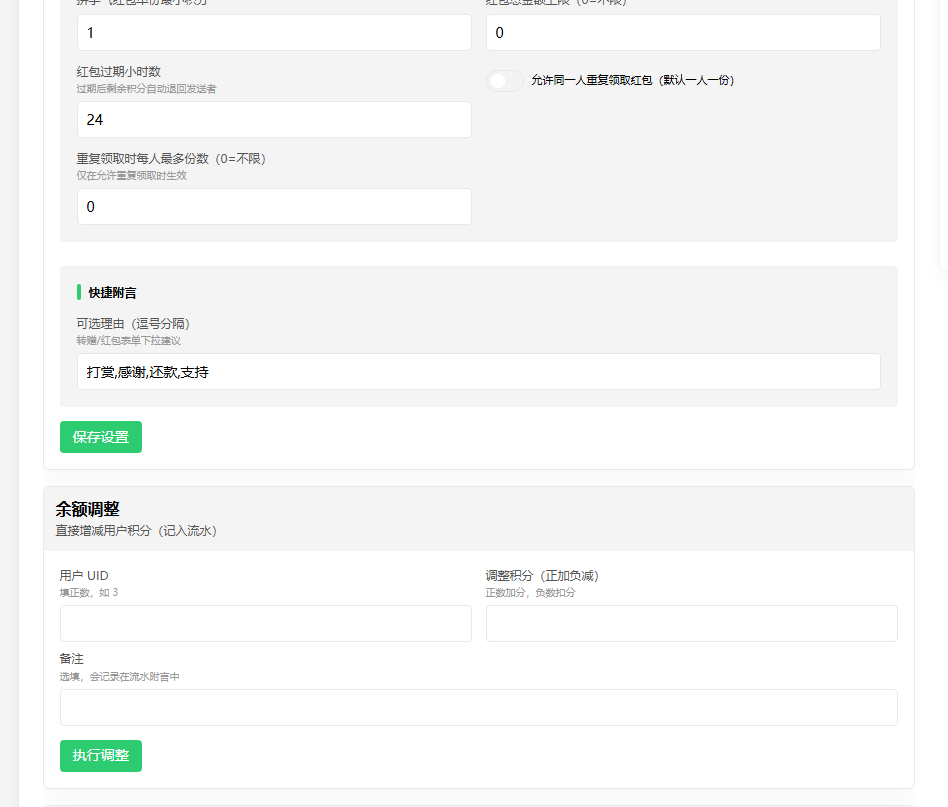Click the 快捷附言 section heading
The height and width of the screenshot is (807, 948).
click(x=112, y=293)
